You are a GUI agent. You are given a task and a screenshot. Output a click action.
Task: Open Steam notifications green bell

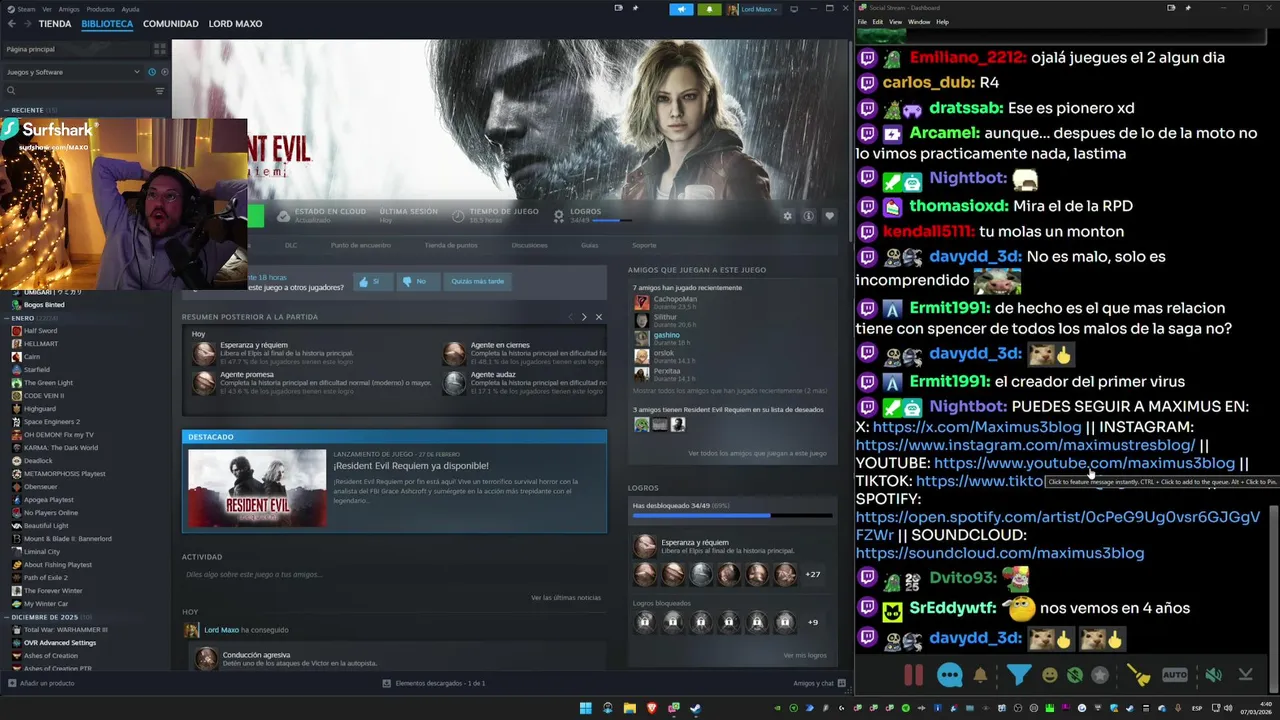pyautogui.click(x=710, y=9)
